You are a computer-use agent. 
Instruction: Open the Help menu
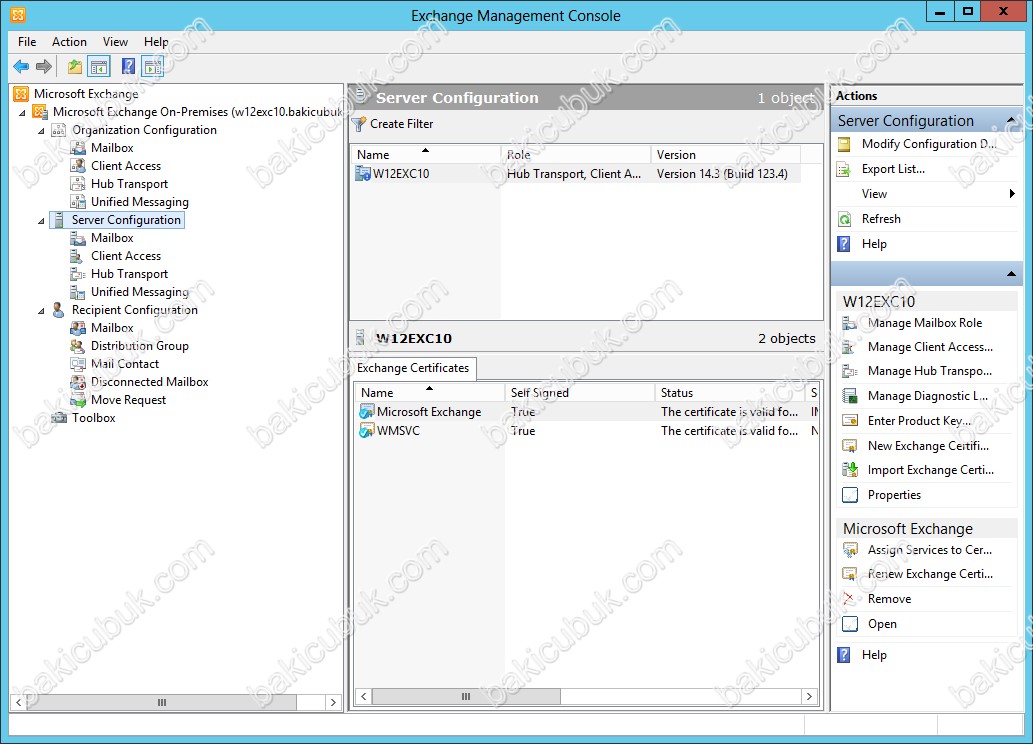pos(156,42)
